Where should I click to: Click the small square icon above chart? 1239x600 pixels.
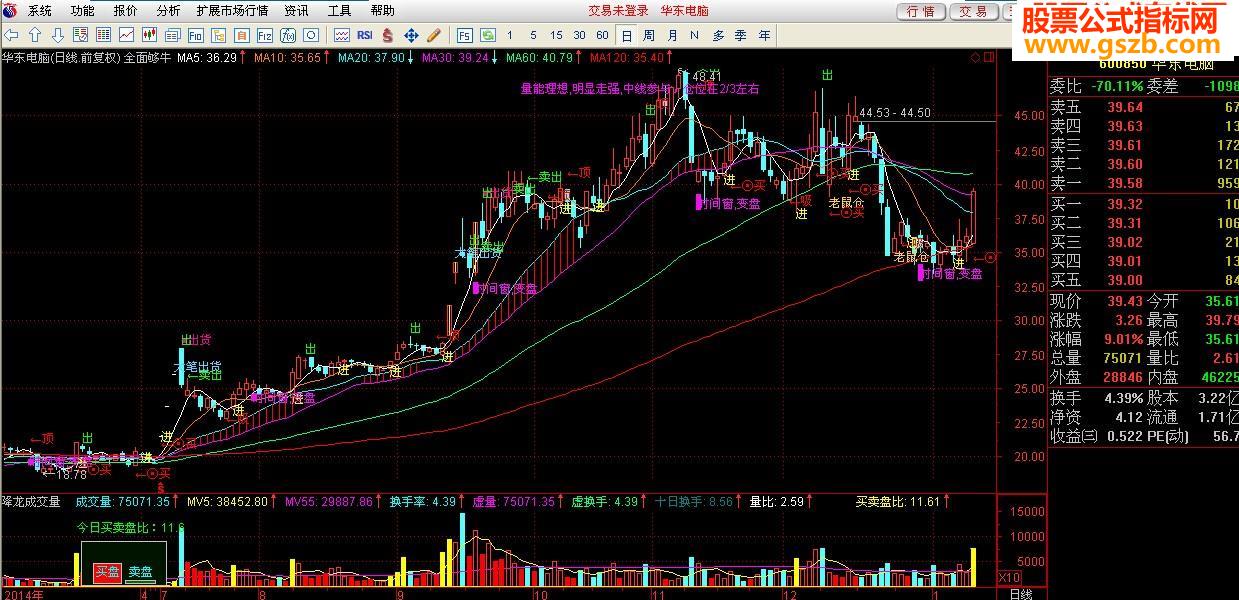[989, 58]
